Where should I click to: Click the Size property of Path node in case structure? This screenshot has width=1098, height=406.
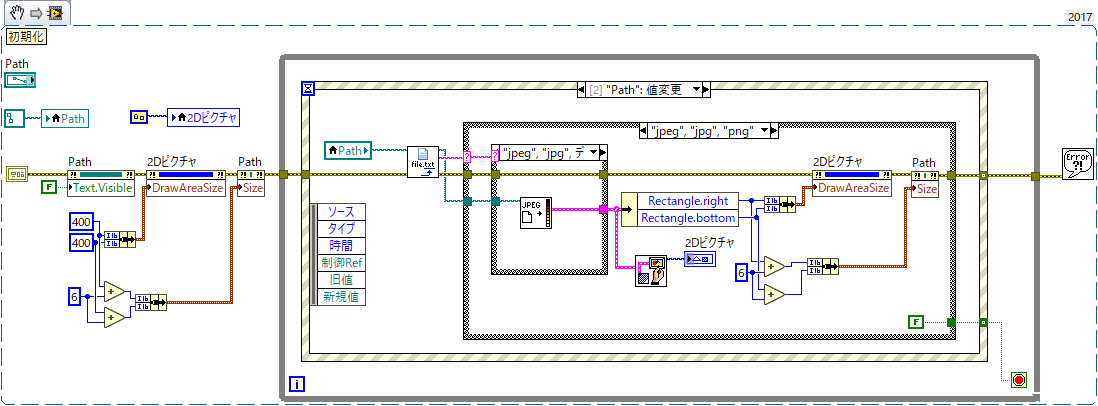tap(924, 188)
